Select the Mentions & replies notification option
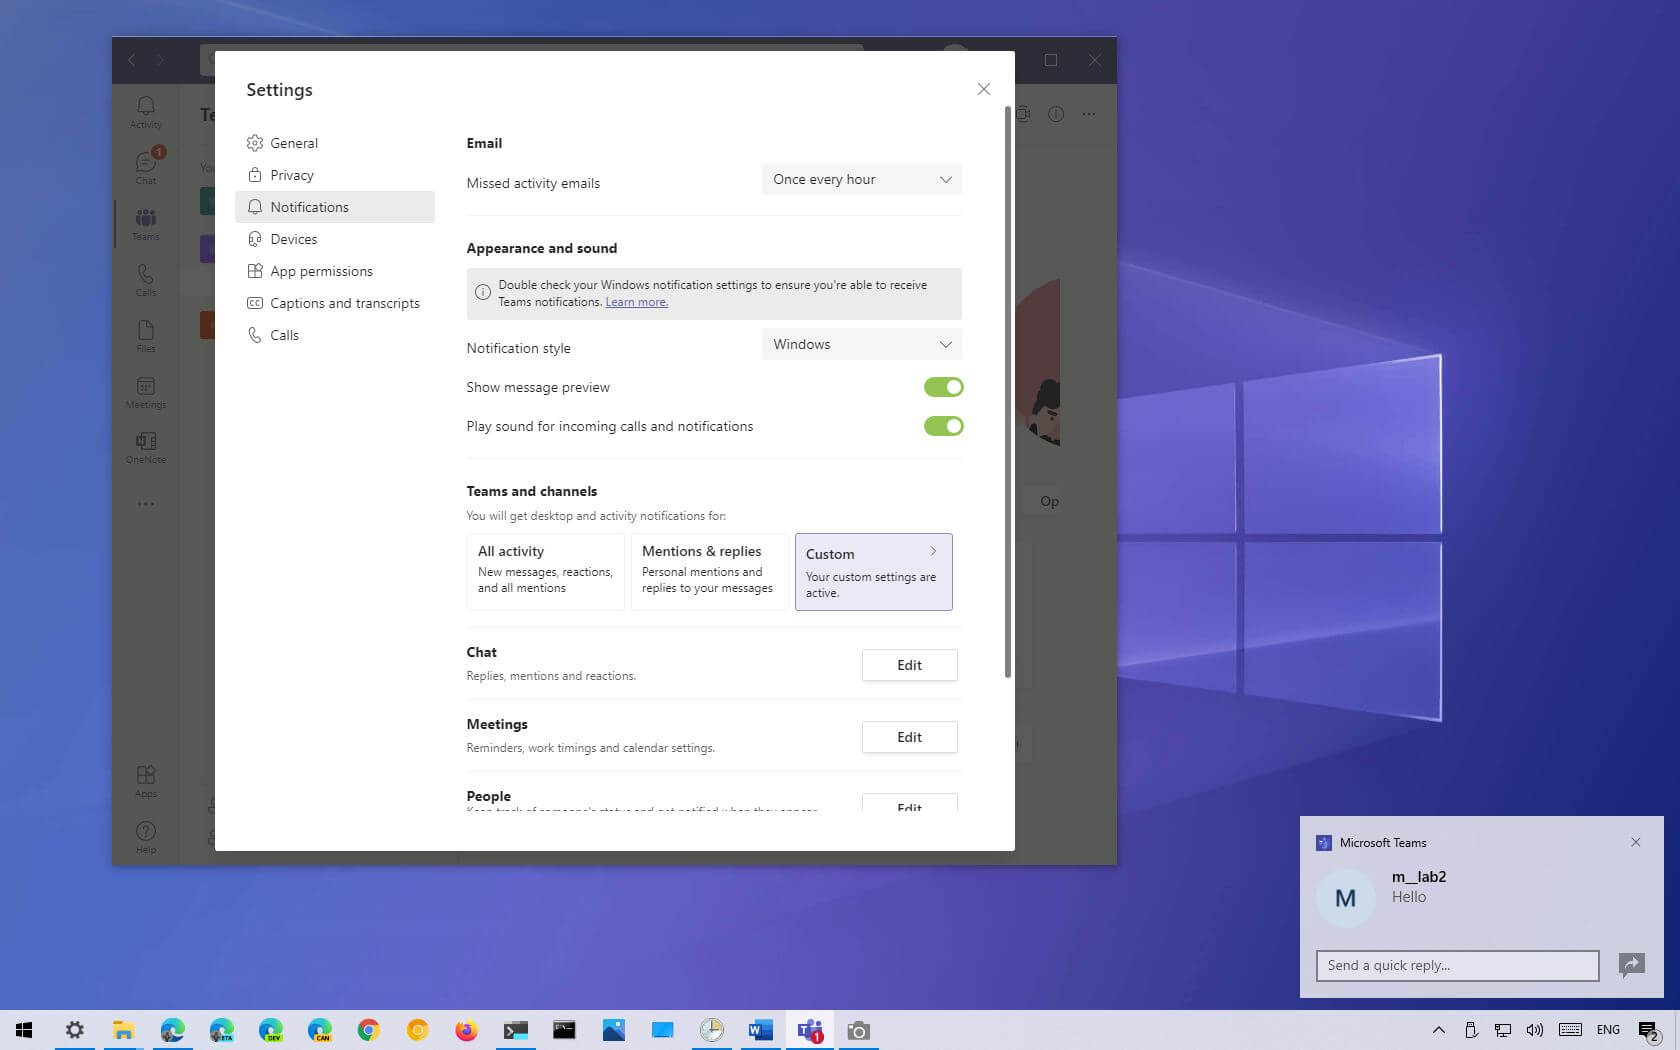This screenshot has height=1050, width=1680. pos(708,571)
